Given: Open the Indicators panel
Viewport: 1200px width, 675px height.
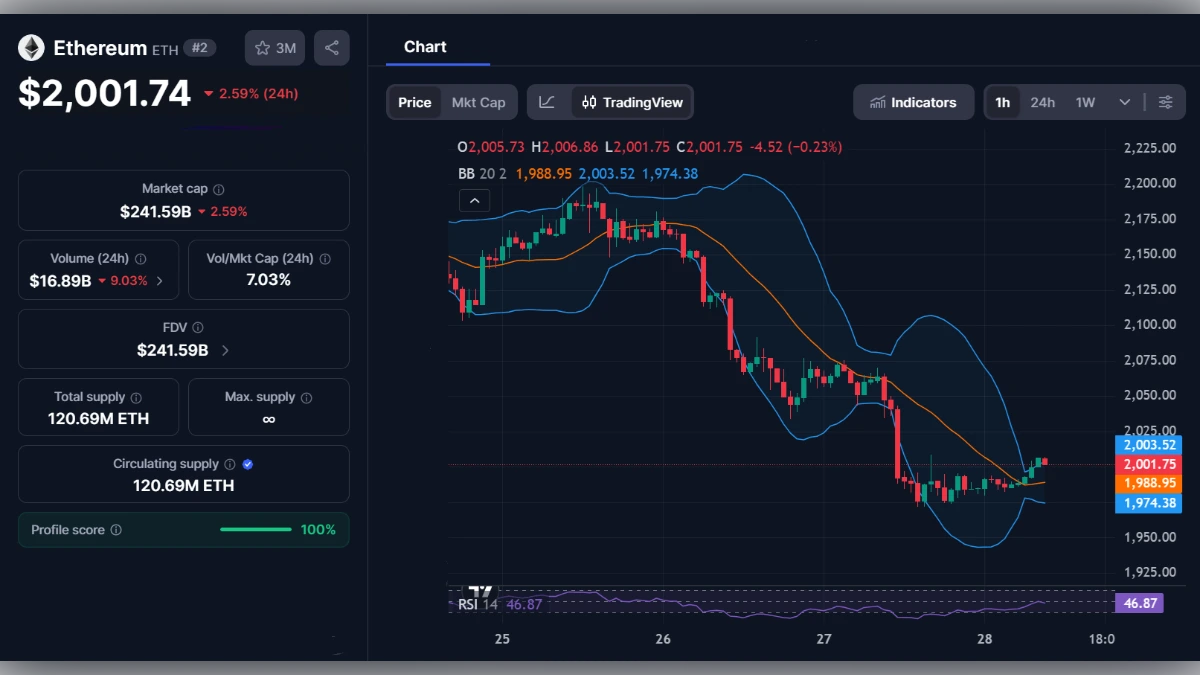Looking at the screenshot, I should [x=913, y=101].
